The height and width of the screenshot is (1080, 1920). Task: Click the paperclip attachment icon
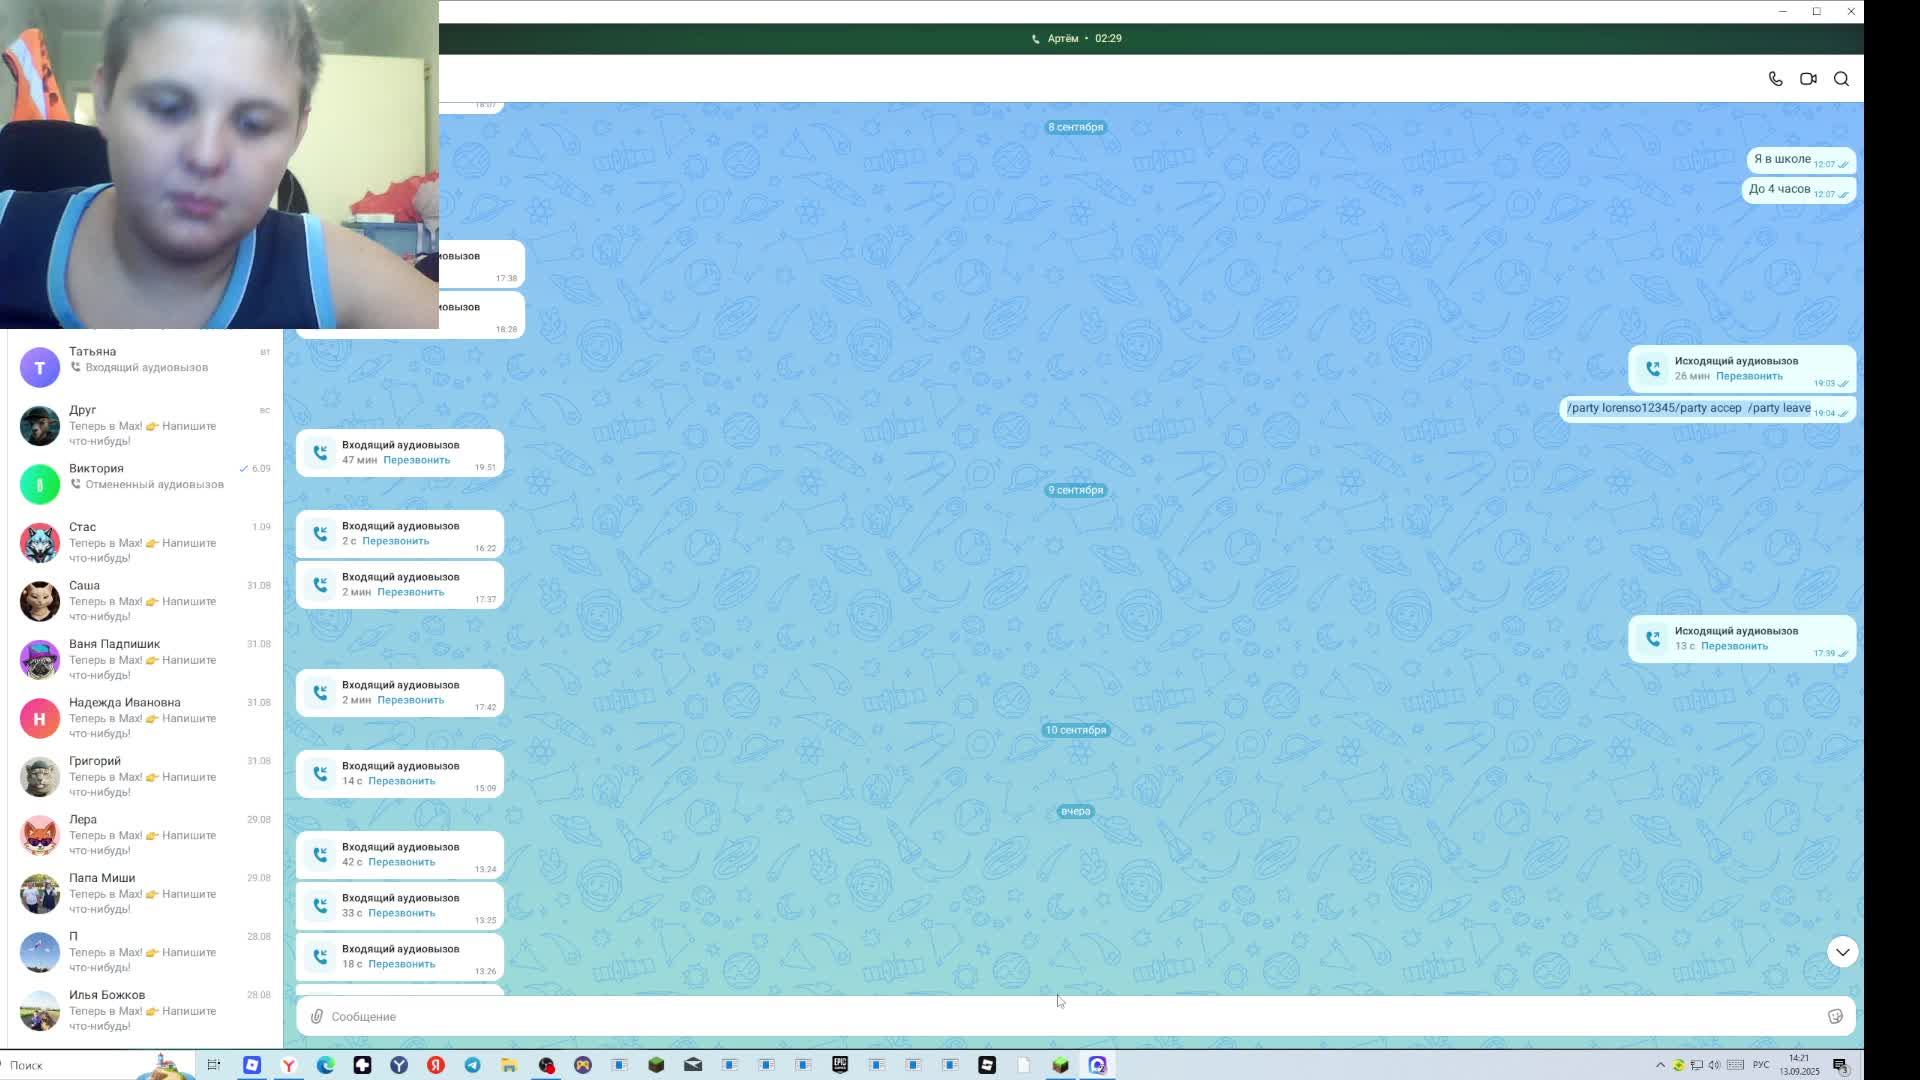coord(316,1016)
